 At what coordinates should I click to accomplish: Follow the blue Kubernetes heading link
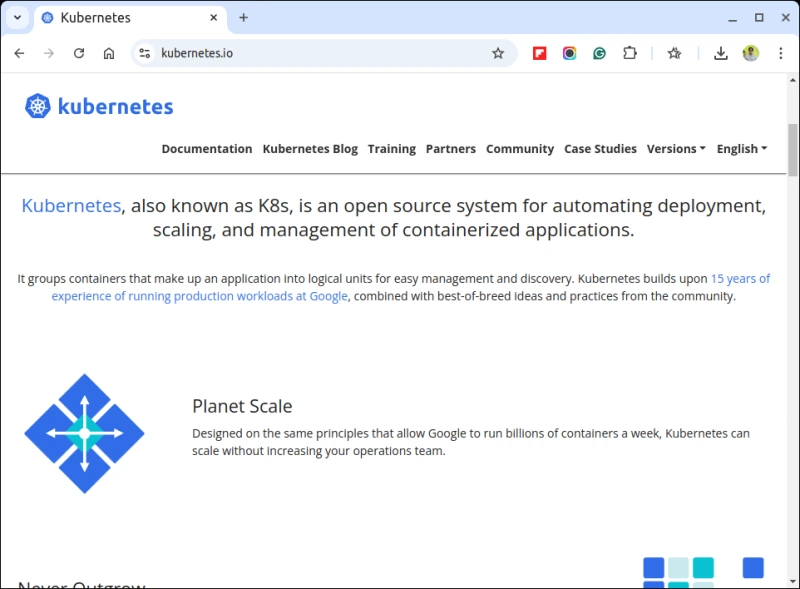pyautogui.click(x=71, y=205)
